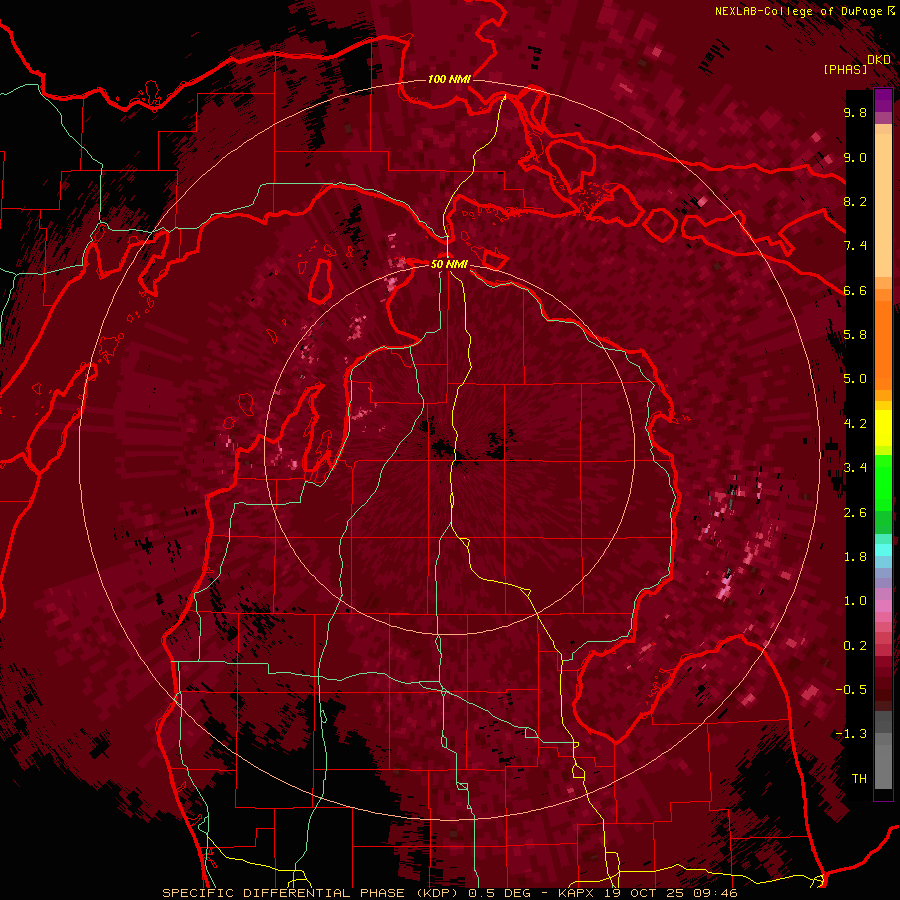Click the yellow segment of the color bar

point(883,428)
